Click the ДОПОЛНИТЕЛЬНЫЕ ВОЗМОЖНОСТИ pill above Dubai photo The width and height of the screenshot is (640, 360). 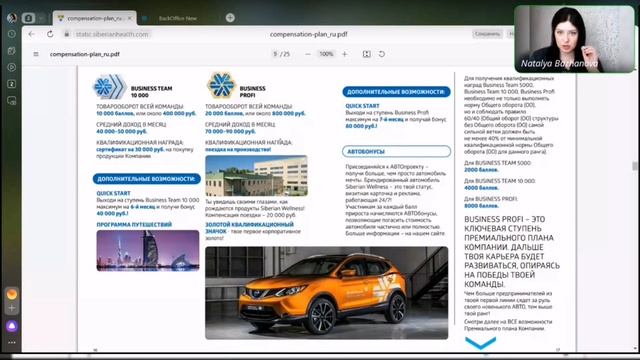(x=147, y=179)
